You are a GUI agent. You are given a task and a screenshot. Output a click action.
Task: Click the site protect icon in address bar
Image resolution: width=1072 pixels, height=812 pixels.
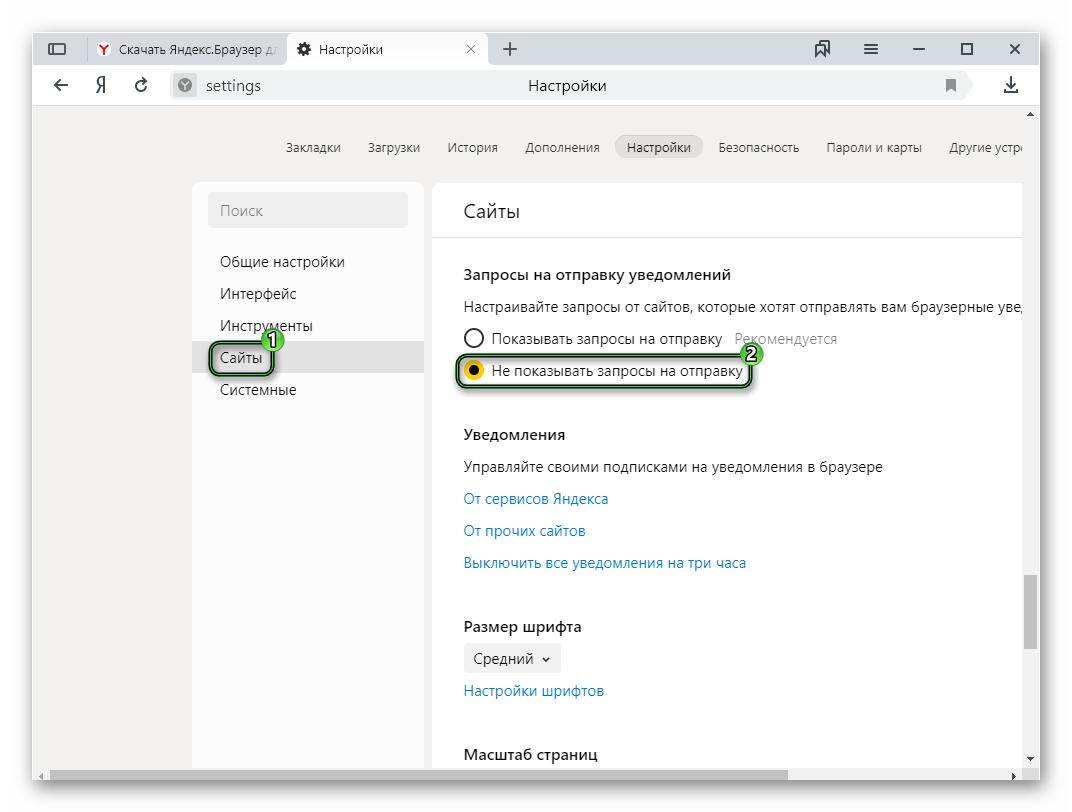185,85
